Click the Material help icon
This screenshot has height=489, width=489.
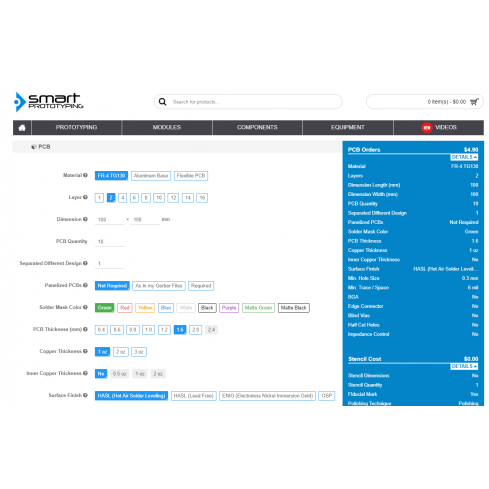pyautogui.click(x=85, y=175)
